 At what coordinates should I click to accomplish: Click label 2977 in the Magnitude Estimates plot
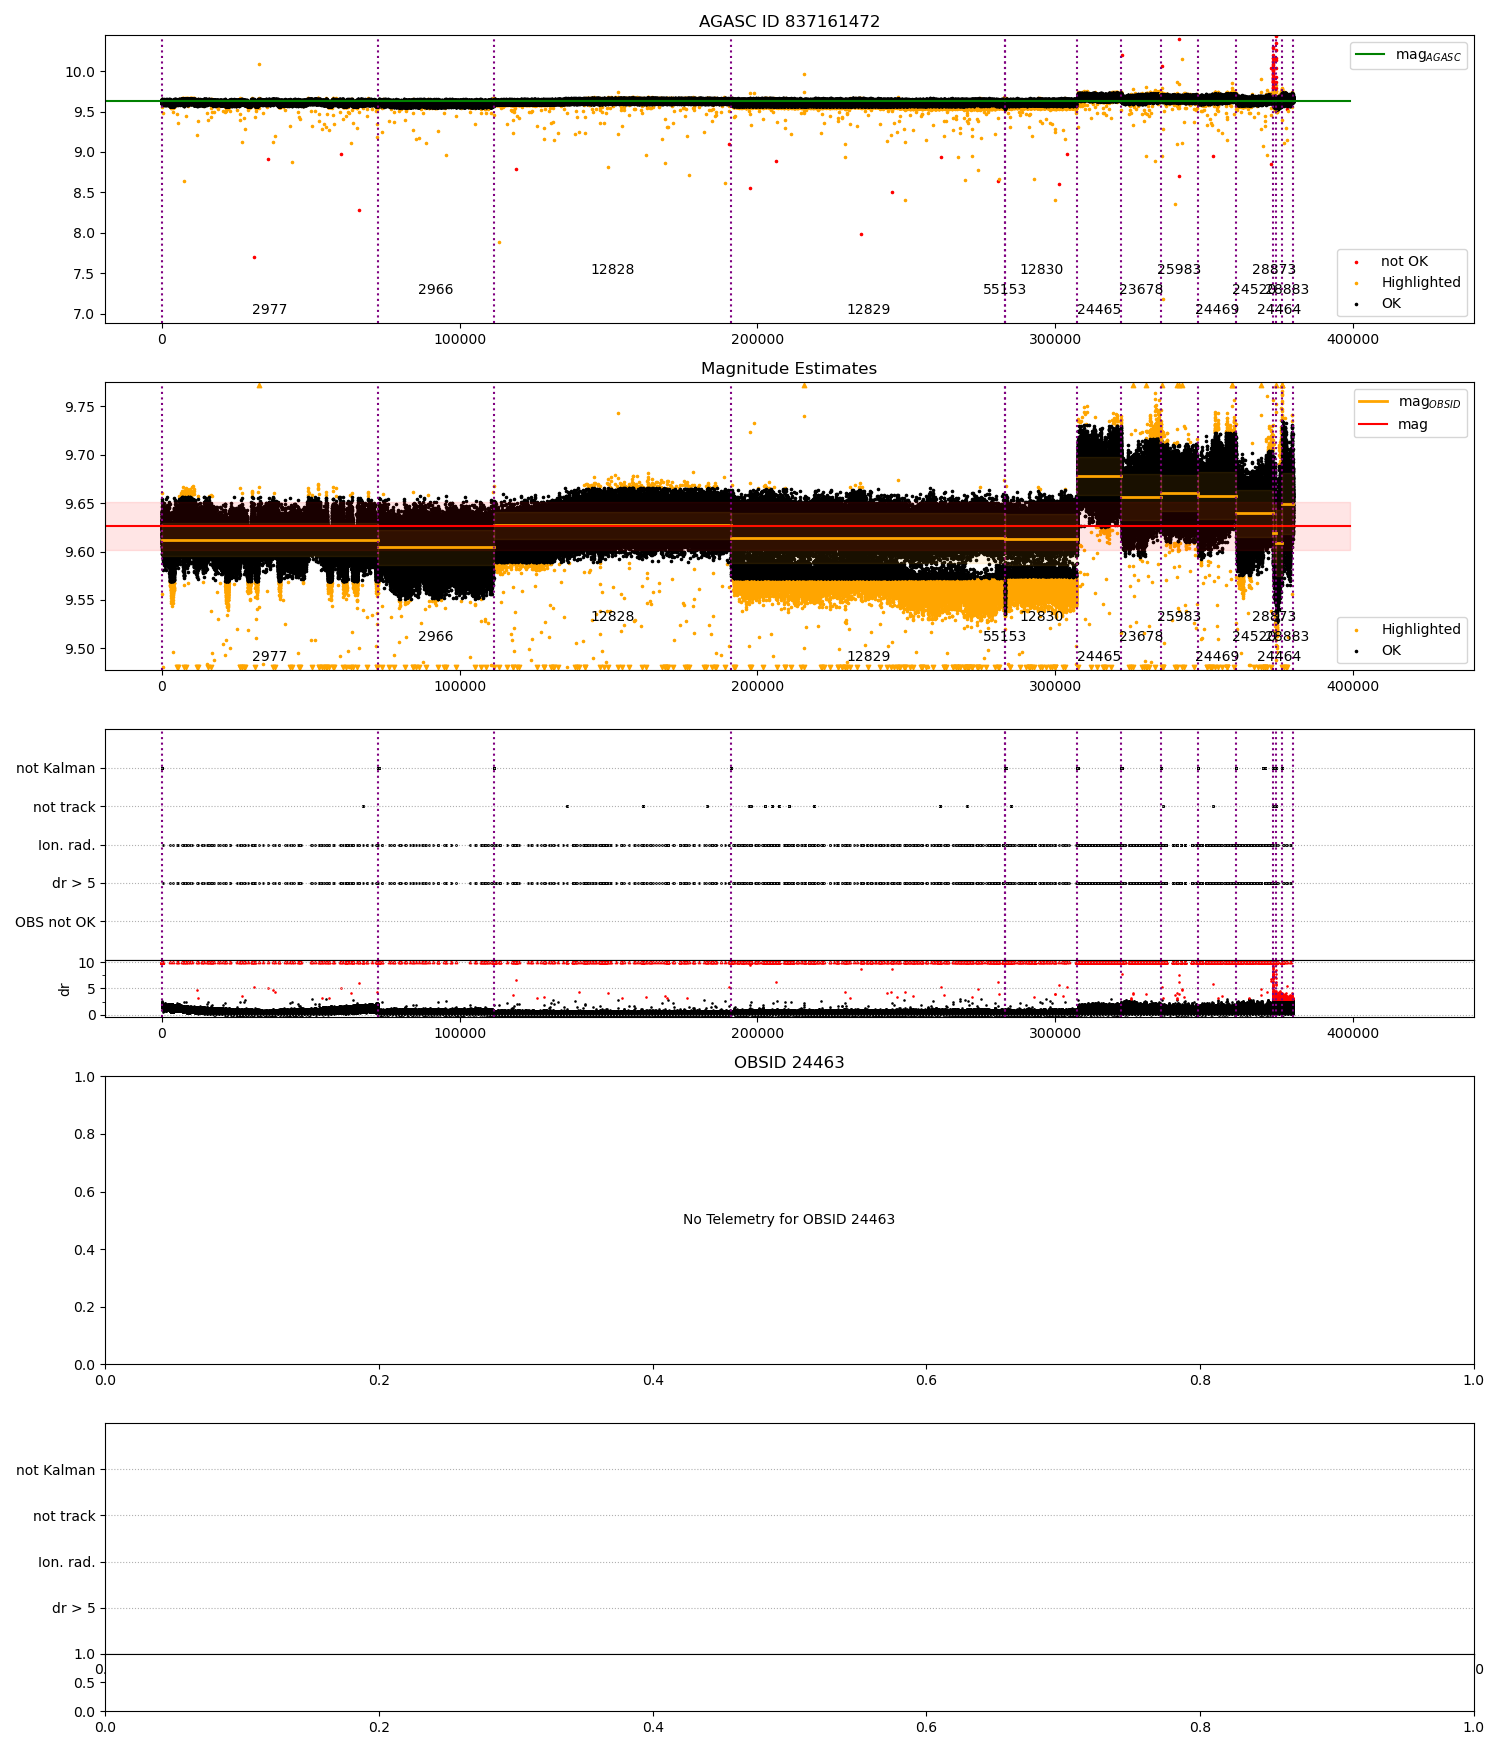click(269, 657)
